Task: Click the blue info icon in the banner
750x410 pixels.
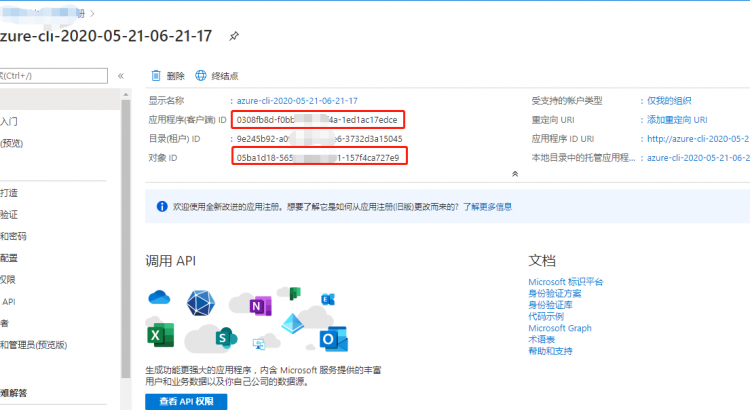Action: coord(162,206)
